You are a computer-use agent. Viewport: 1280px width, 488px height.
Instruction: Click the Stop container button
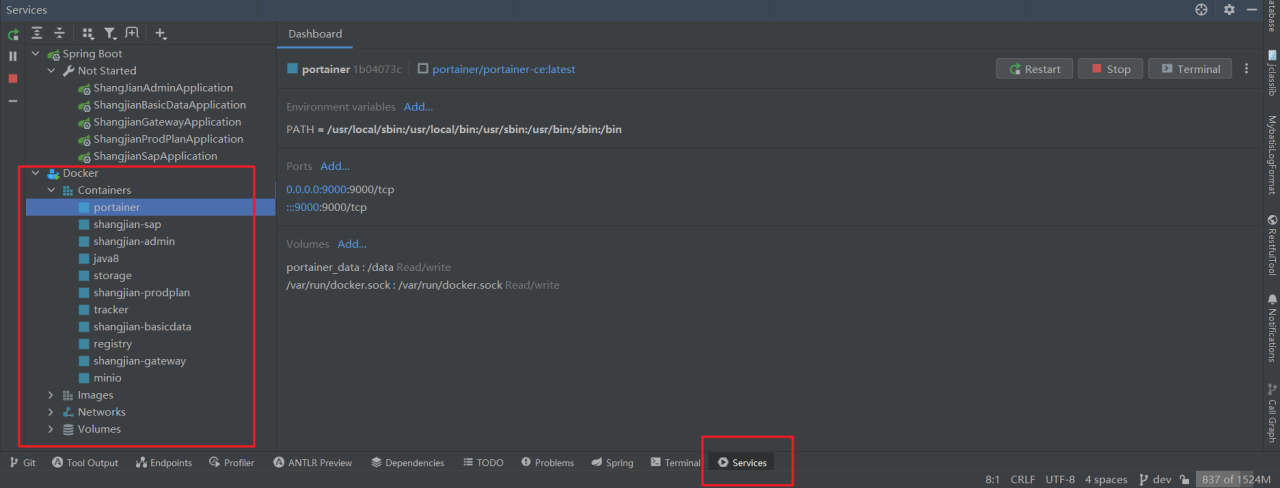pos(1110,69)
